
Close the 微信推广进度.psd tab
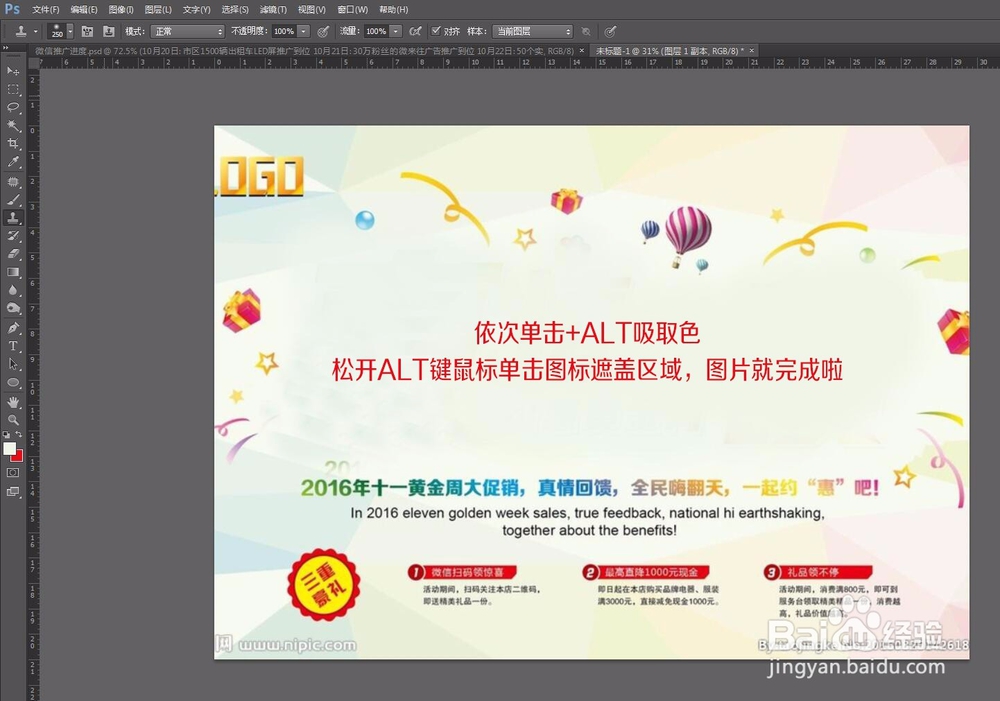point(582,50)
